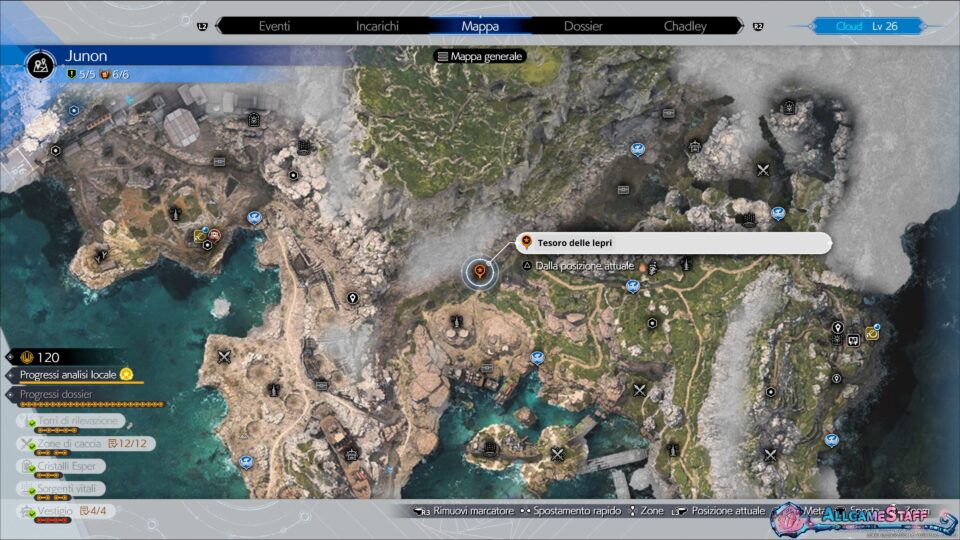
Task: Toggle the Cristalli Esper check mark
Action: pyautogui.click(x=31, y=468)
